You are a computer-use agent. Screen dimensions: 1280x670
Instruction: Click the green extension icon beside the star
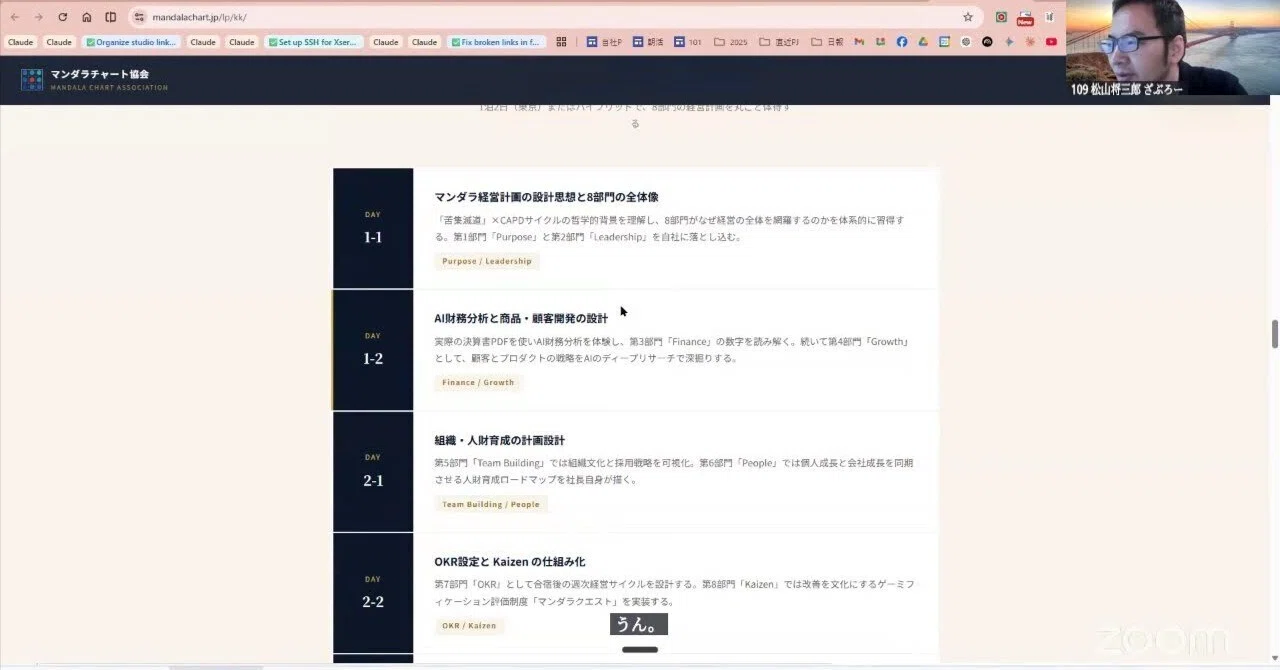1001,17
